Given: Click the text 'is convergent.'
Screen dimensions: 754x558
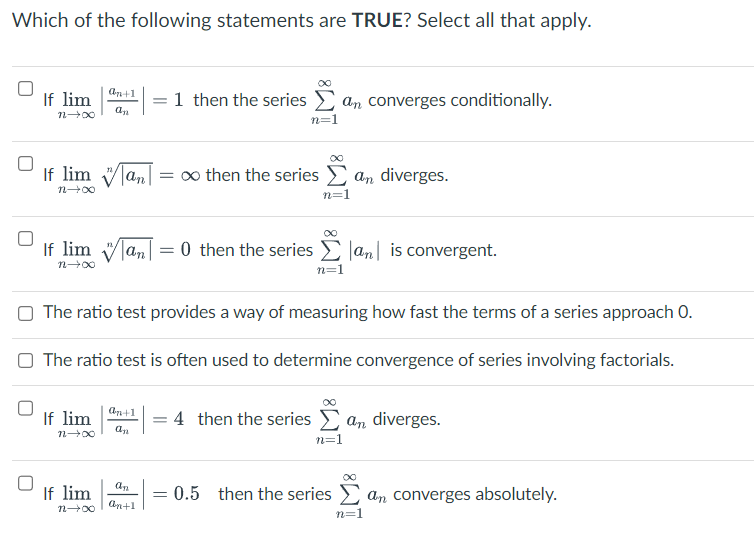Looking at the screenshot, I should click(x=443, y=250).
